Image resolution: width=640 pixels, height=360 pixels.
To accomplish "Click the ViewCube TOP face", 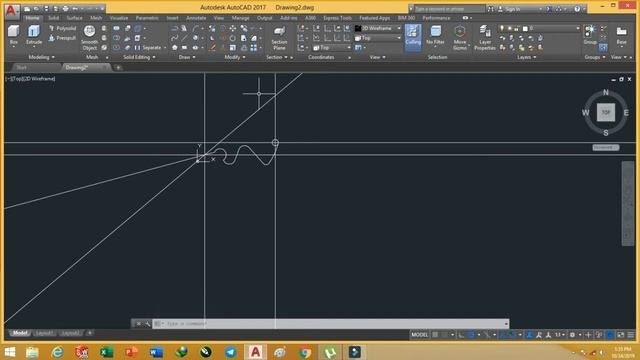I will 606,112.
